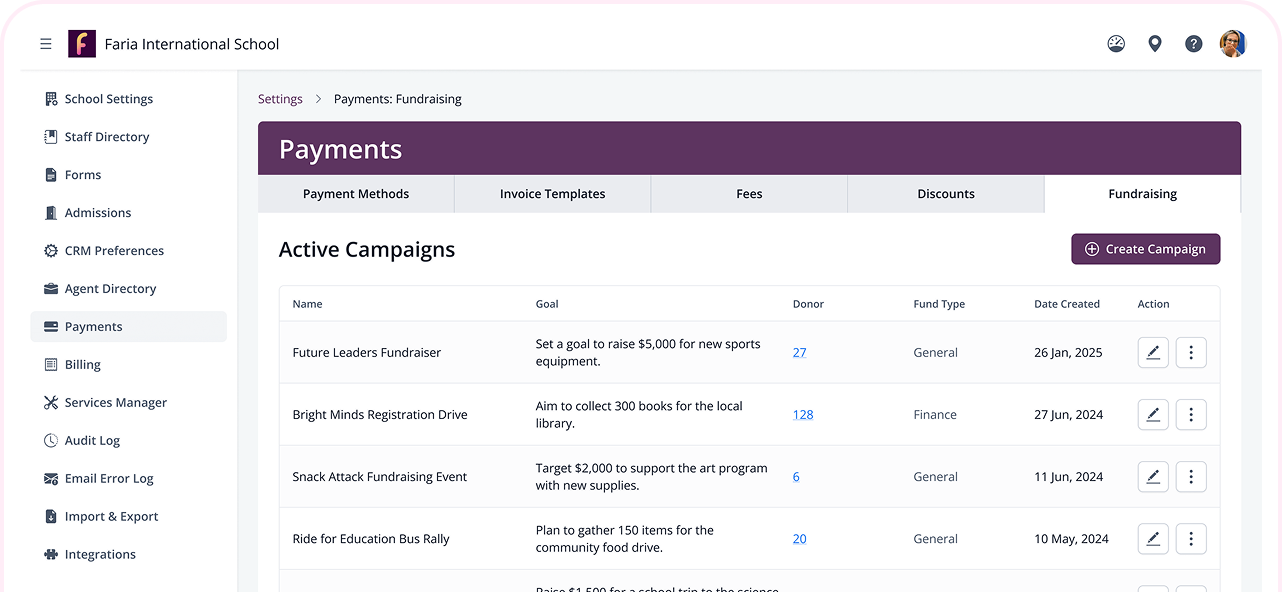
Task: Open more options for Bright Minds Registration Drive
Action: [1191, 415]
